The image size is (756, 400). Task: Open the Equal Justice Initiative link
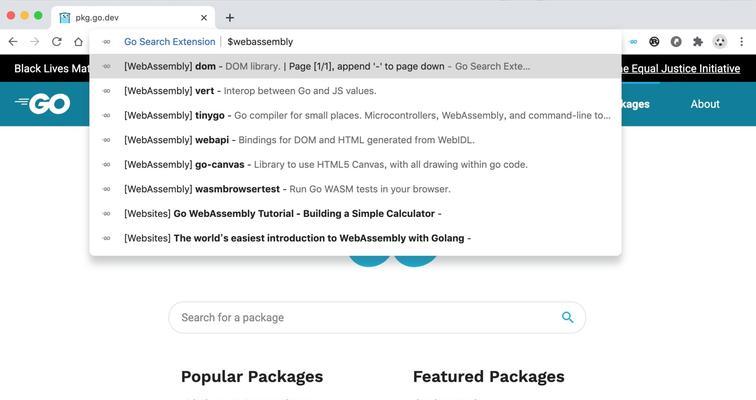tap(680, 68)
